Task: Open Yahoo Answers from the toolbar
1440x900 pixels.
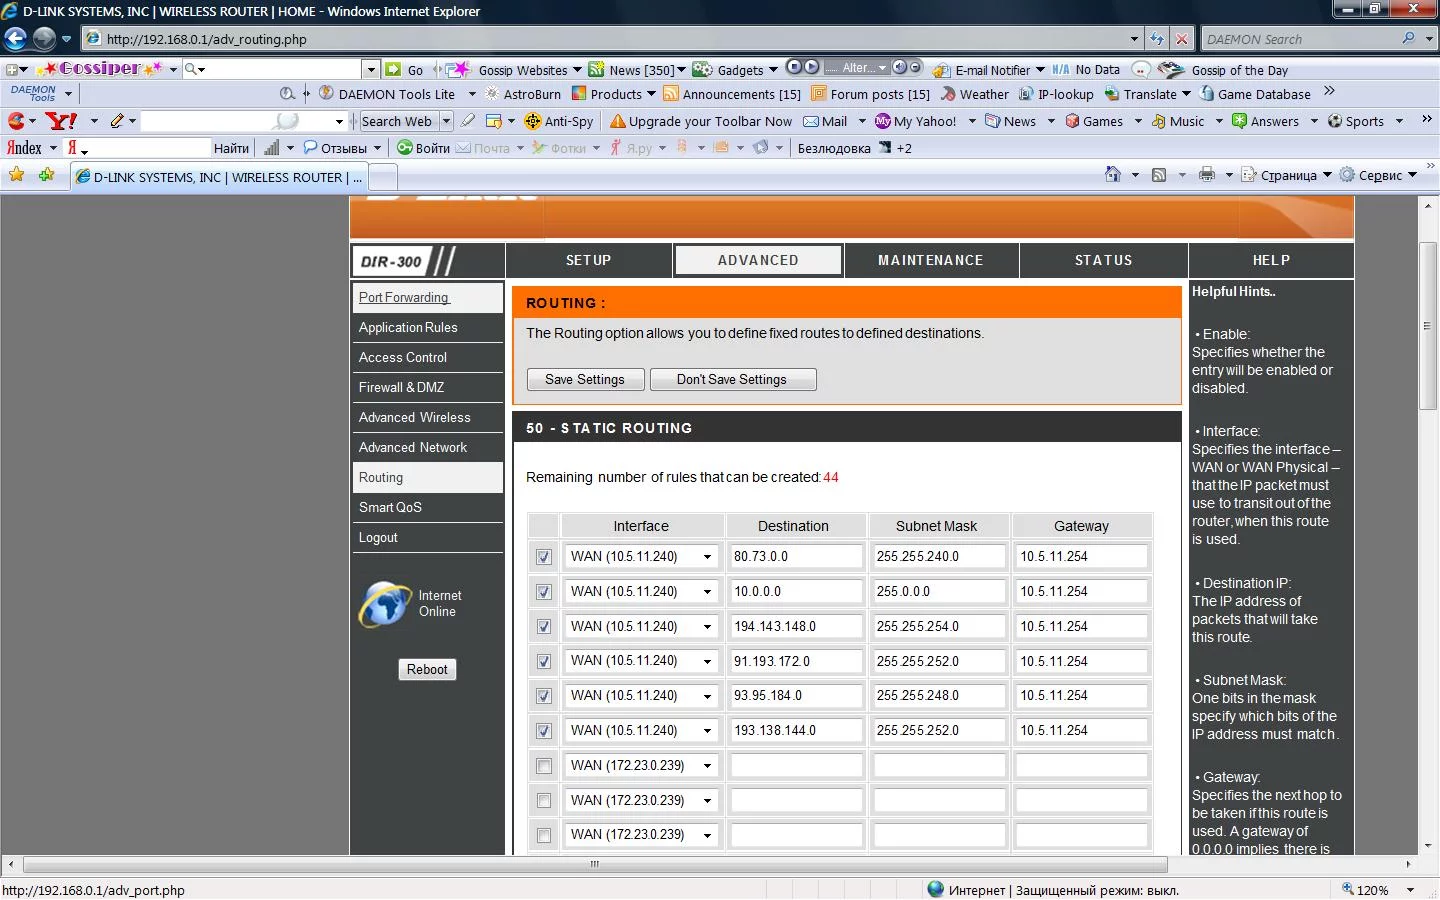Action: [1265, 121]
